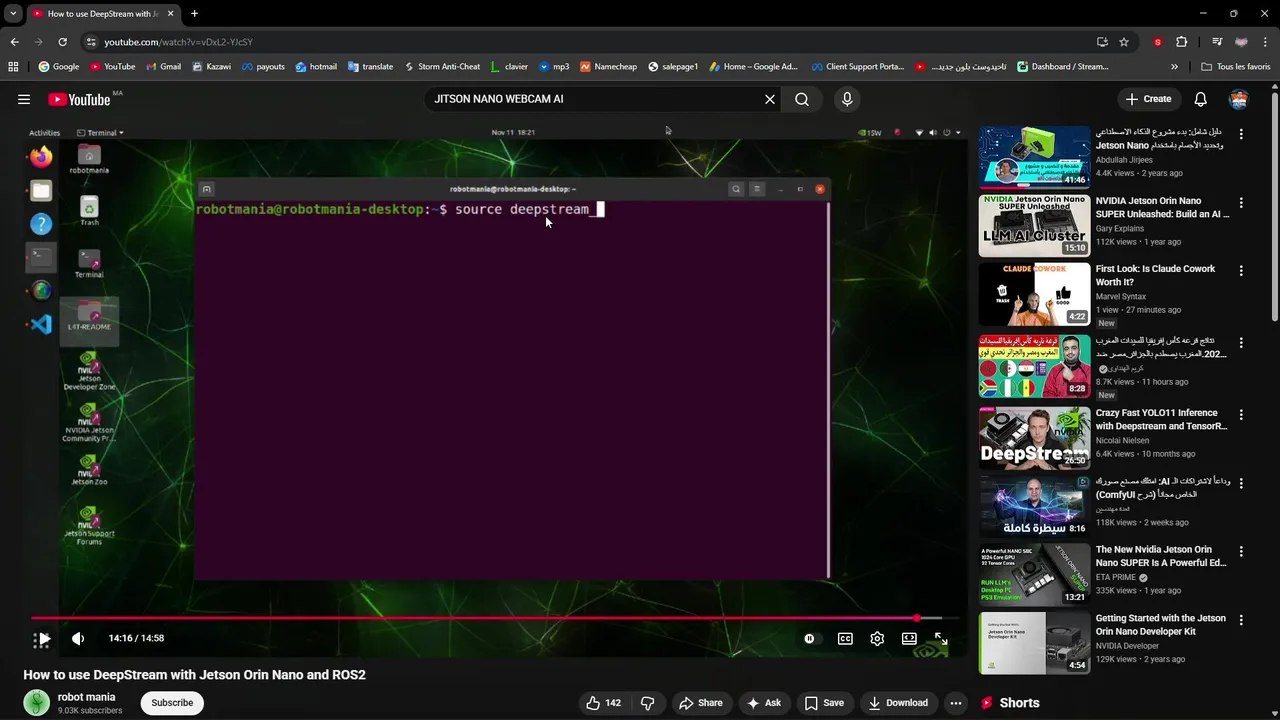
Task: Bookmark this page with the star icon
Action: pos(1124,42)
